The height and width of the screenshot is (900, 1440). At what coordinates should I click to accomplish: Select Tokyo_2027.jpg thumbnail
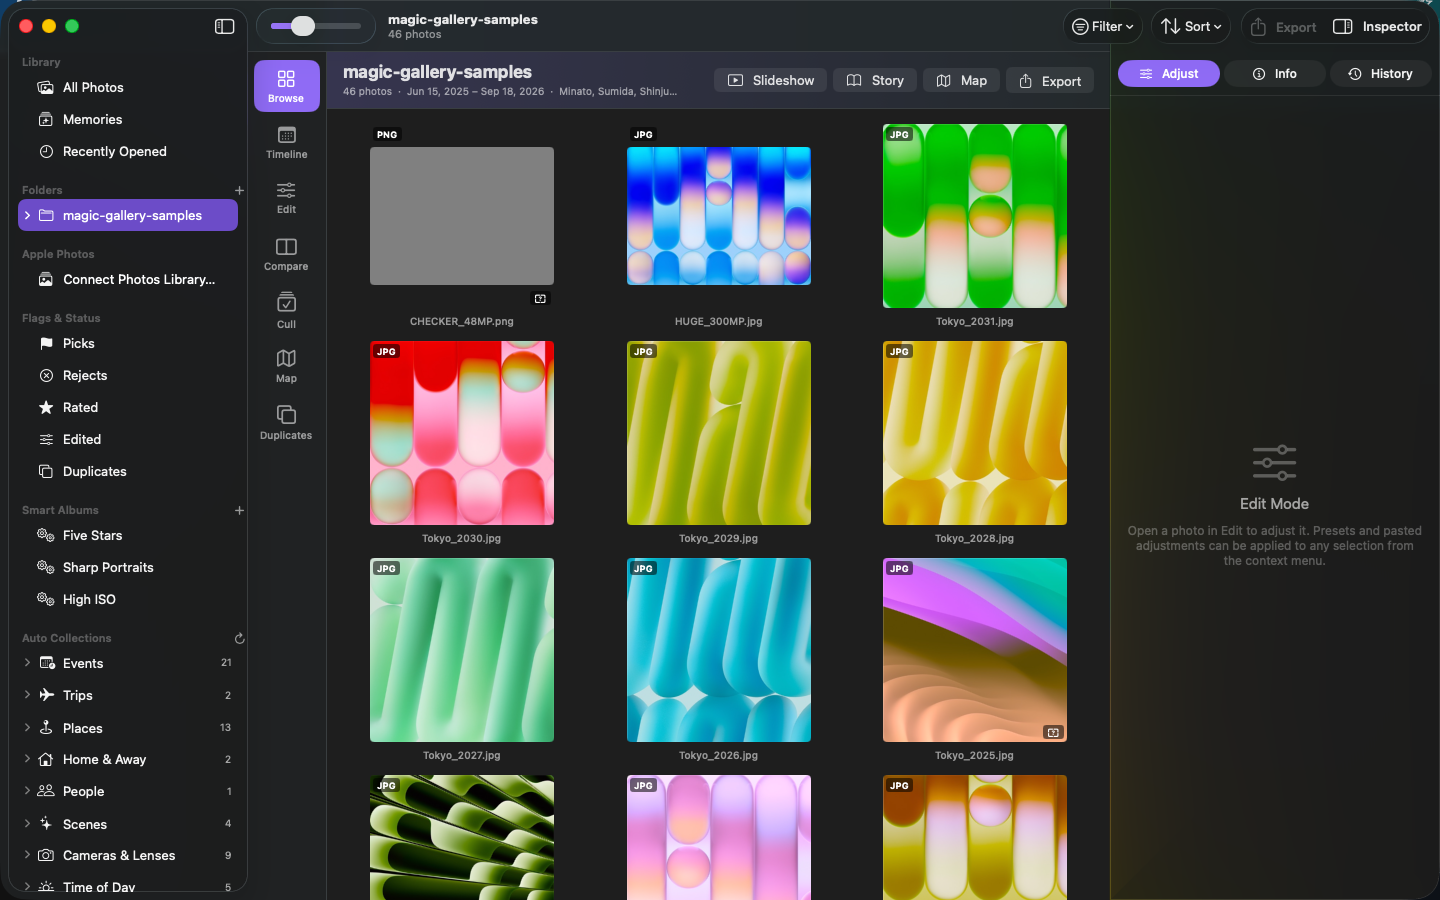coord(462,650)
